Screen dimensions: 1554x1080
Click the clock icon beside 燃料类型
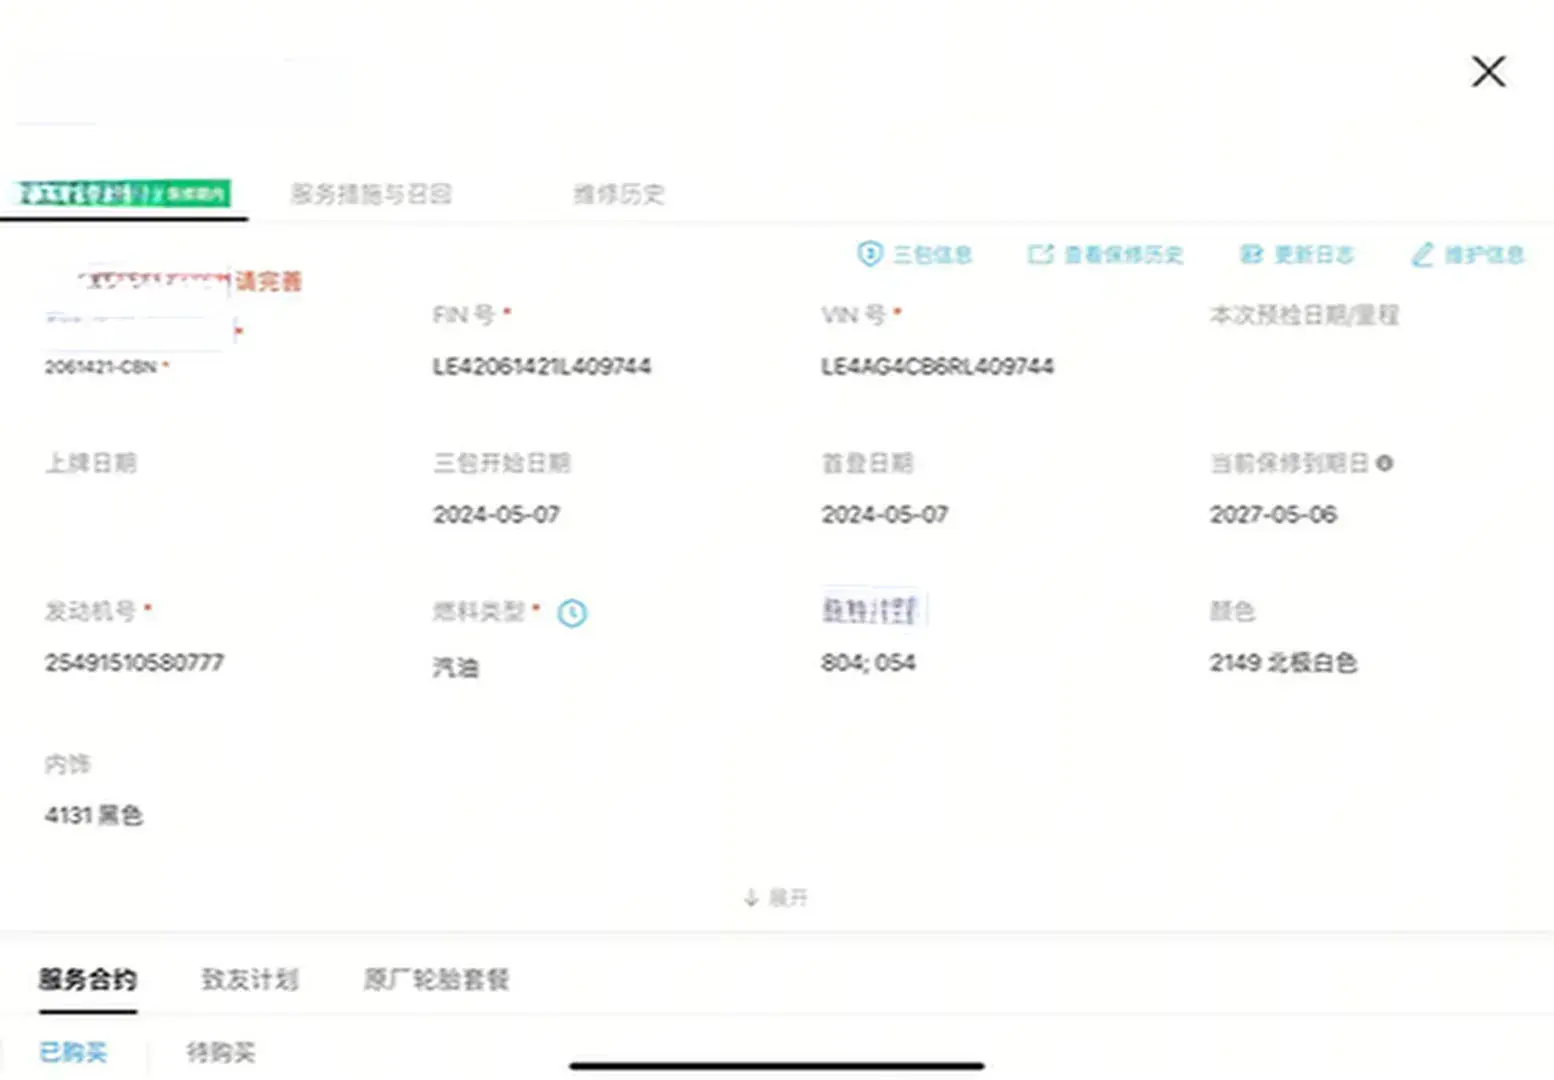[x=572, y=613]
